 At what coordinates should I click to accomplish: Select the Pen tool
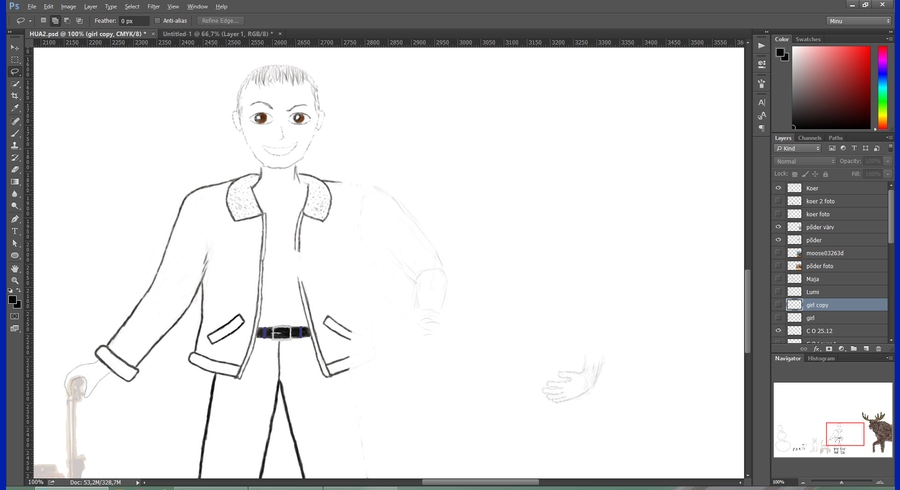(x=15, y=219)
